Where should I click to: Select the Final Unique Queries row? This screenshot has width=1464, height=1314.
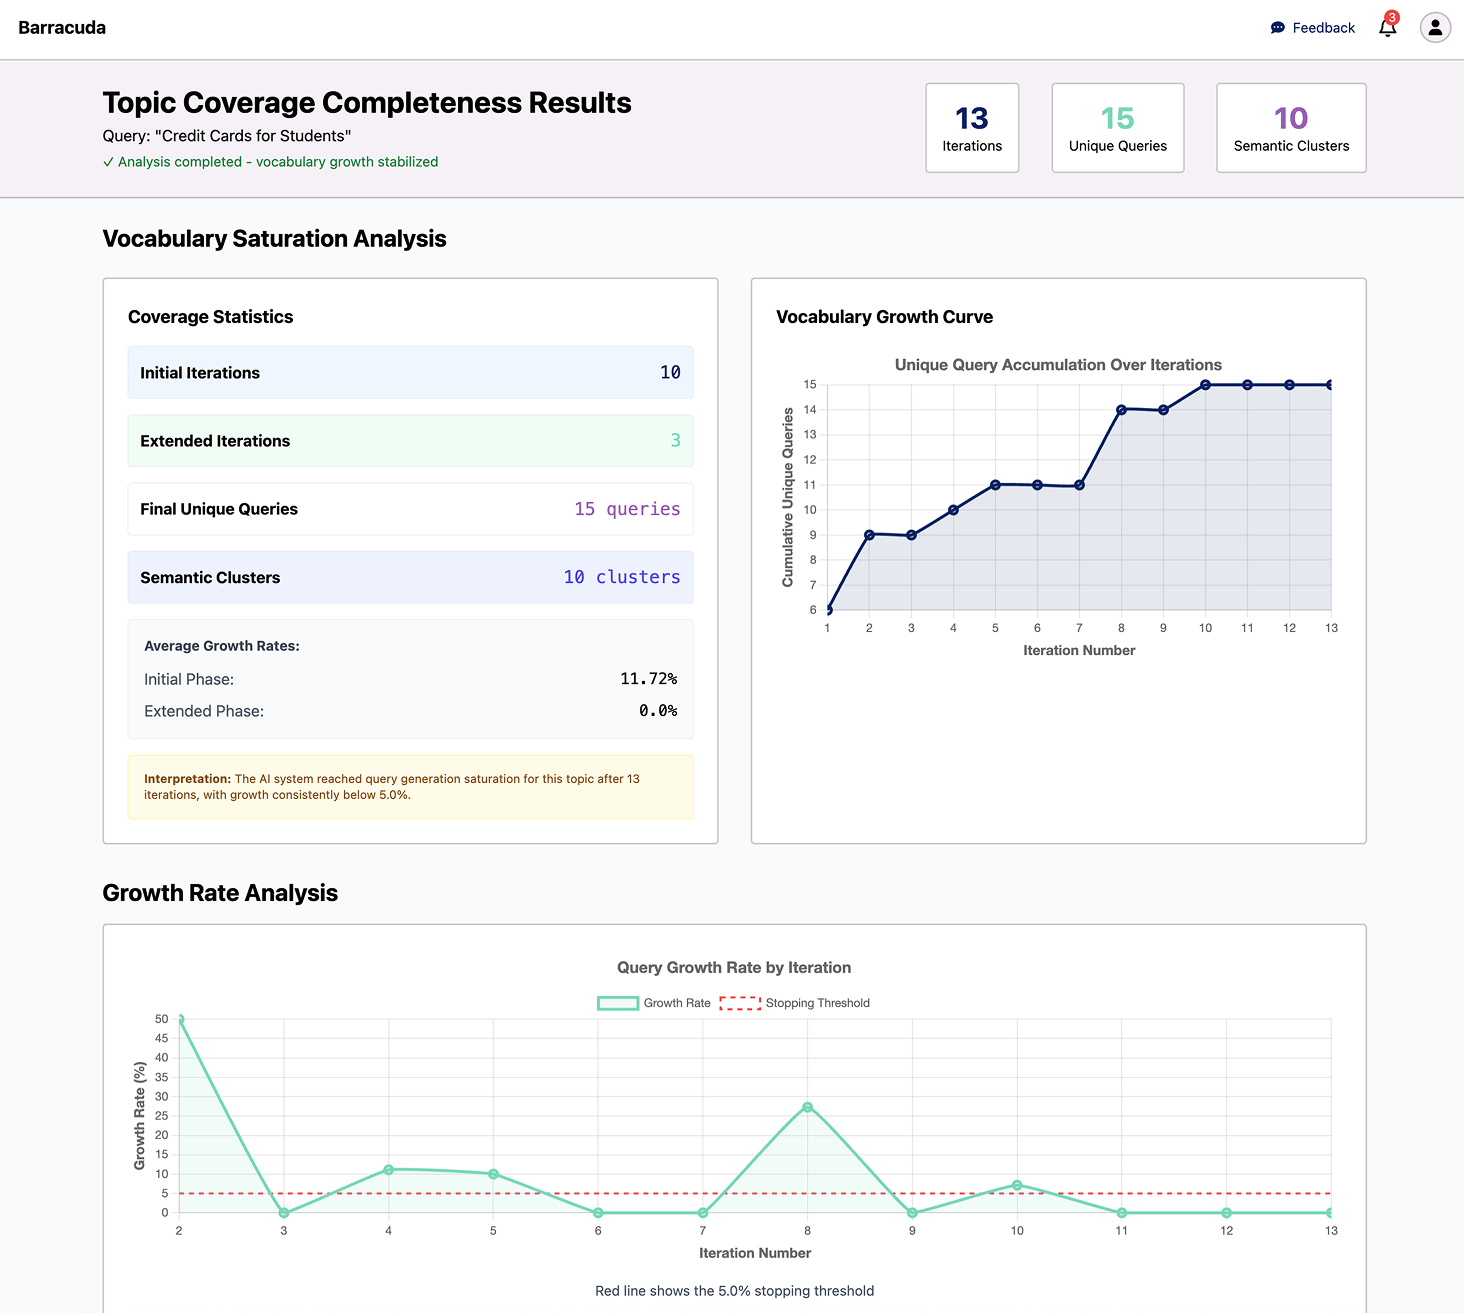click(410, 509)
